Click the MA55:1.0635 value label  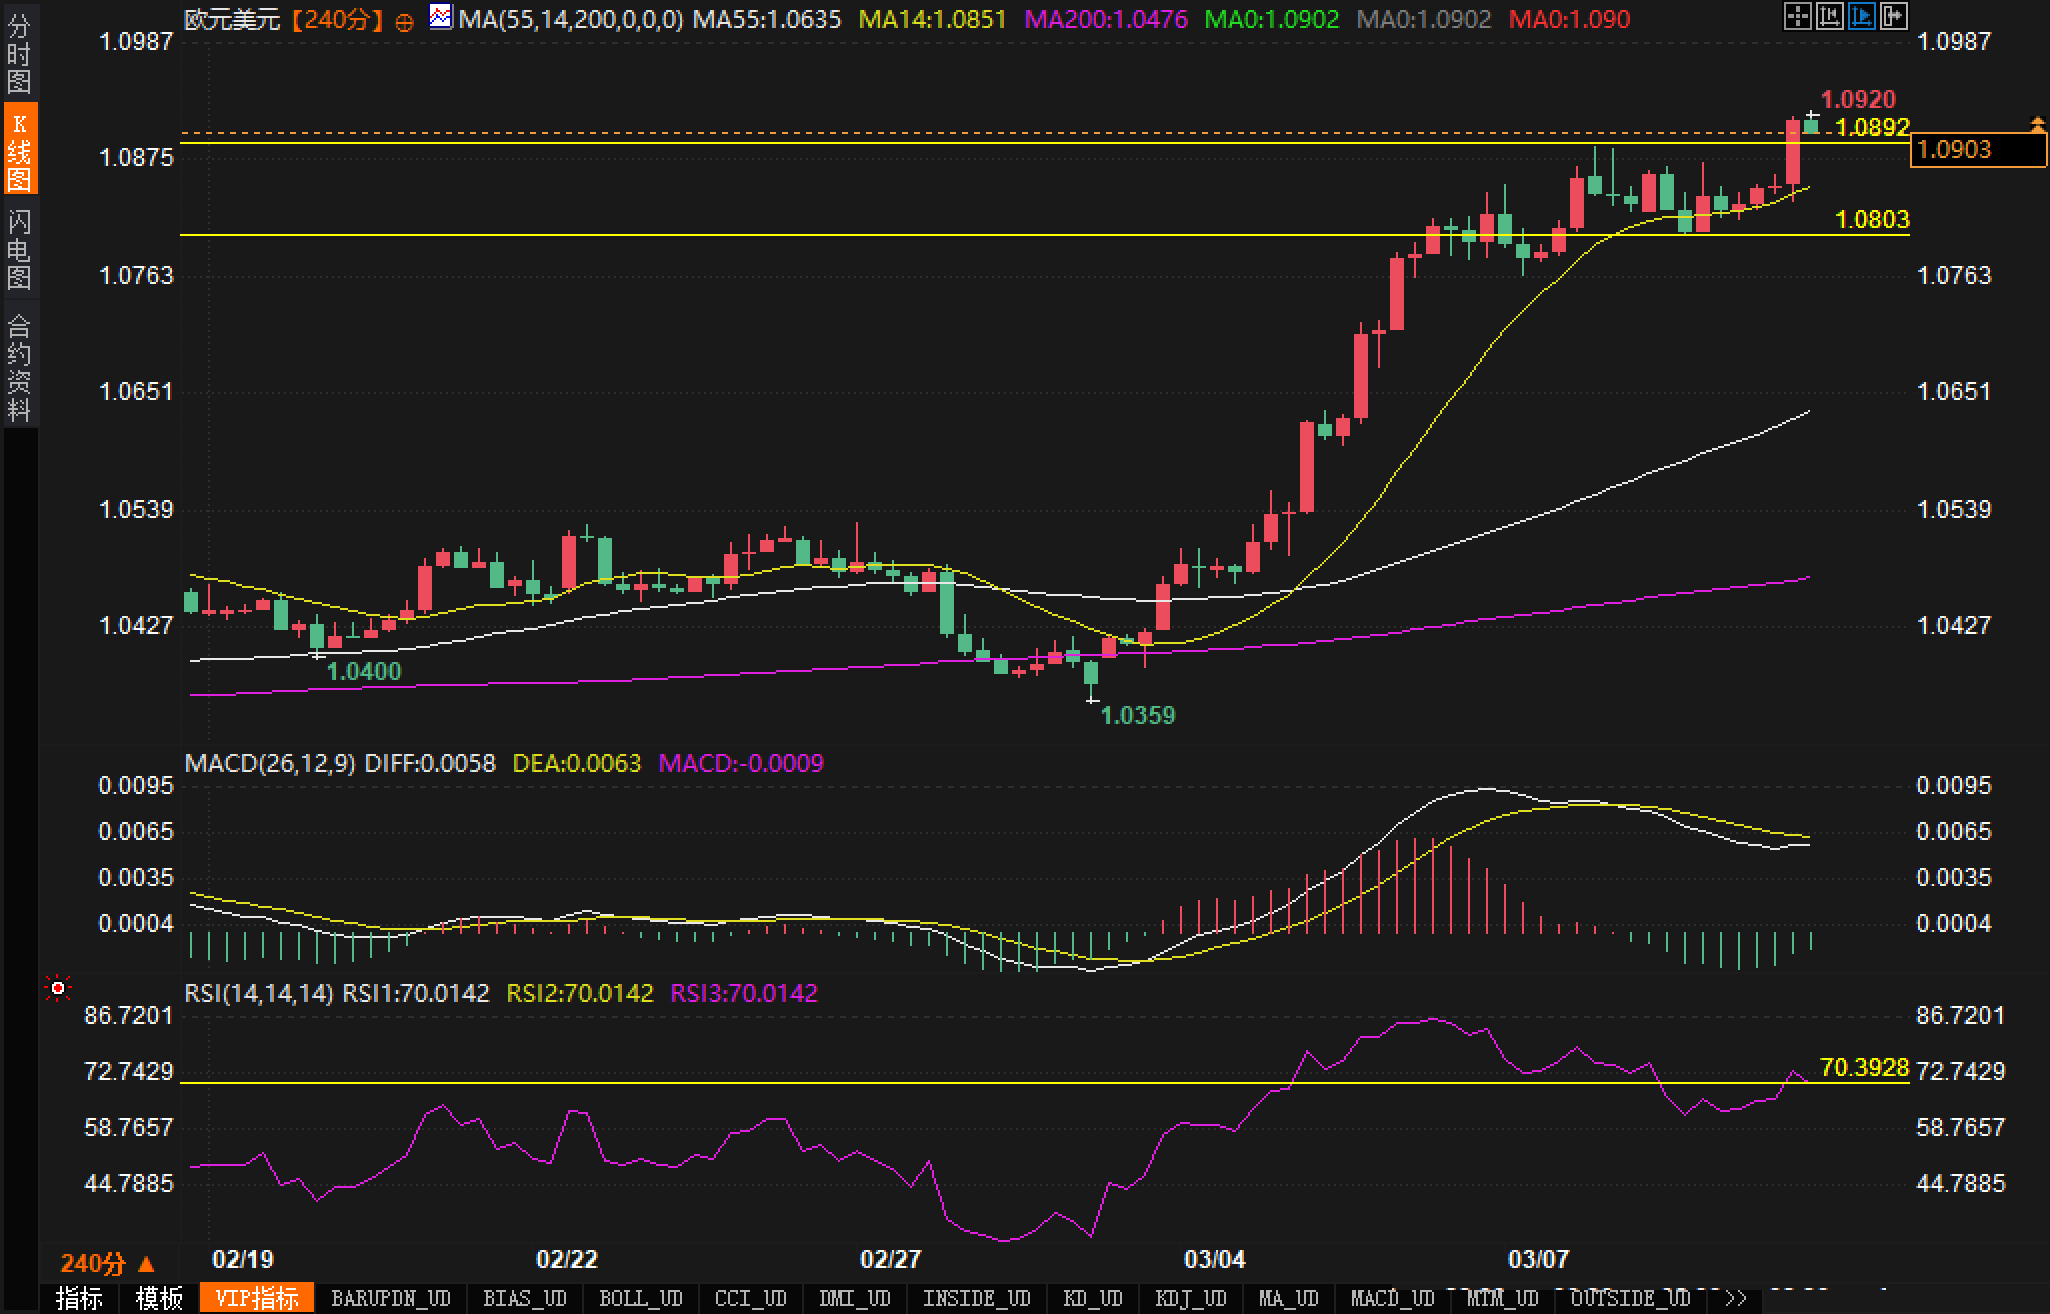click(767, 19)
